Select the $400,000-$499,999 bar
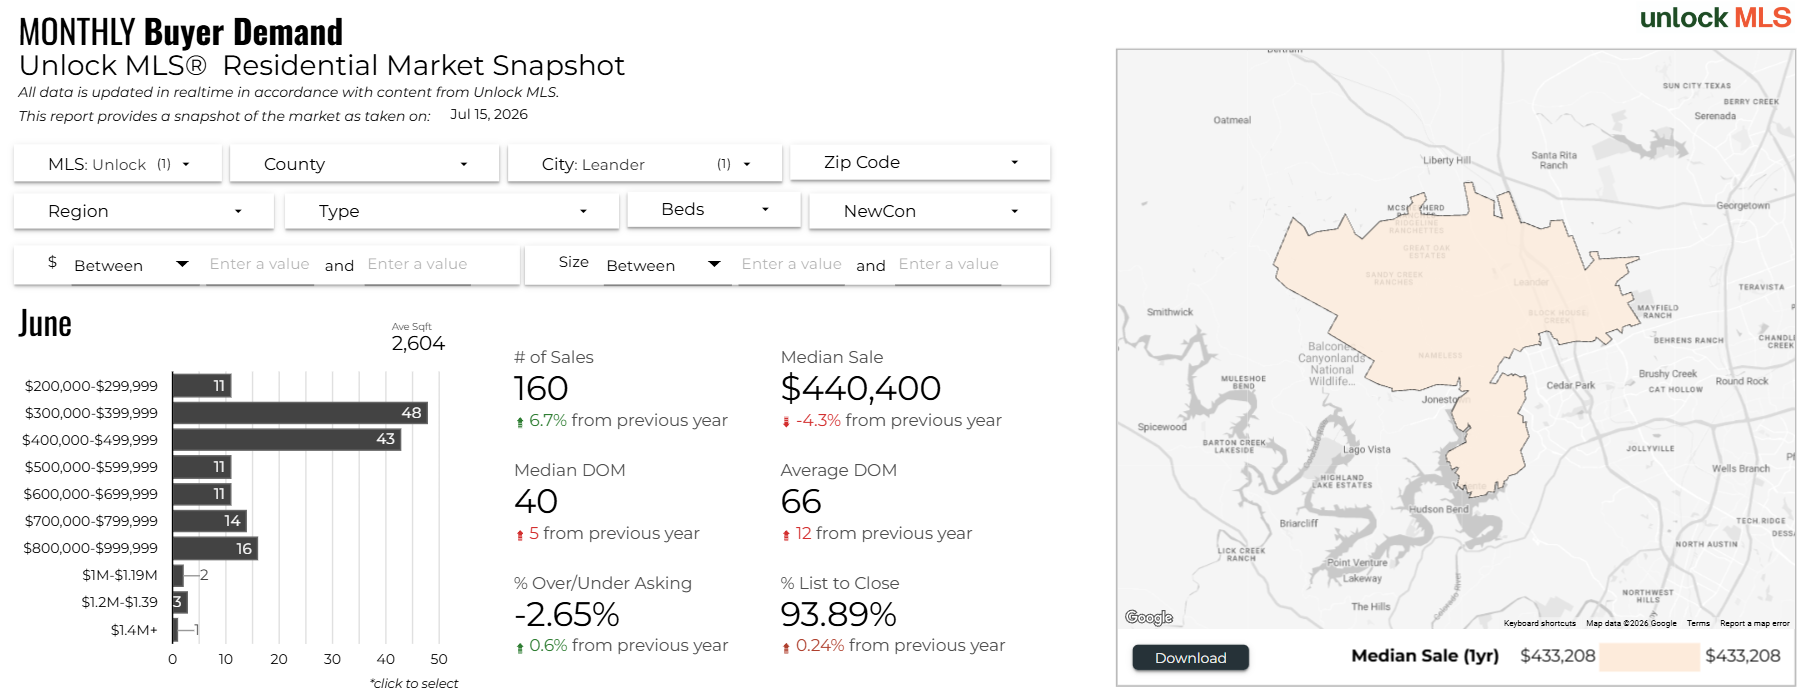The height and width of the screenshot is (697, 1813). click(x=287, y=440)
